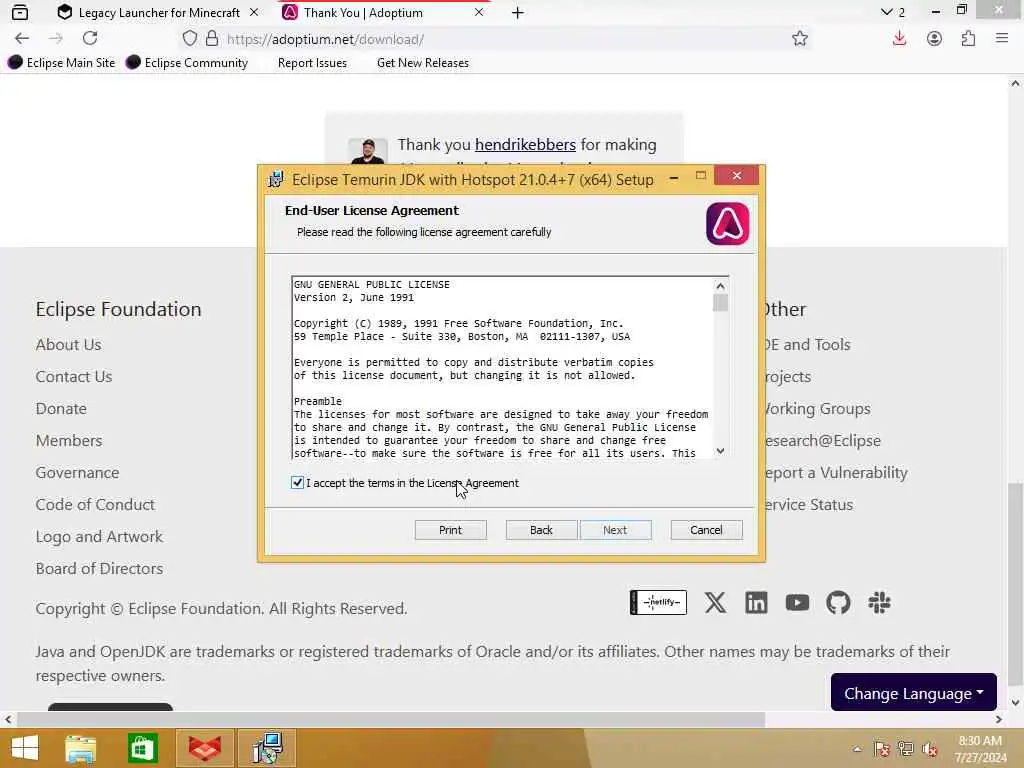Open the extensions puzzle icon
This screenshot has width=1024, height=768.
(x=968, y=39)
